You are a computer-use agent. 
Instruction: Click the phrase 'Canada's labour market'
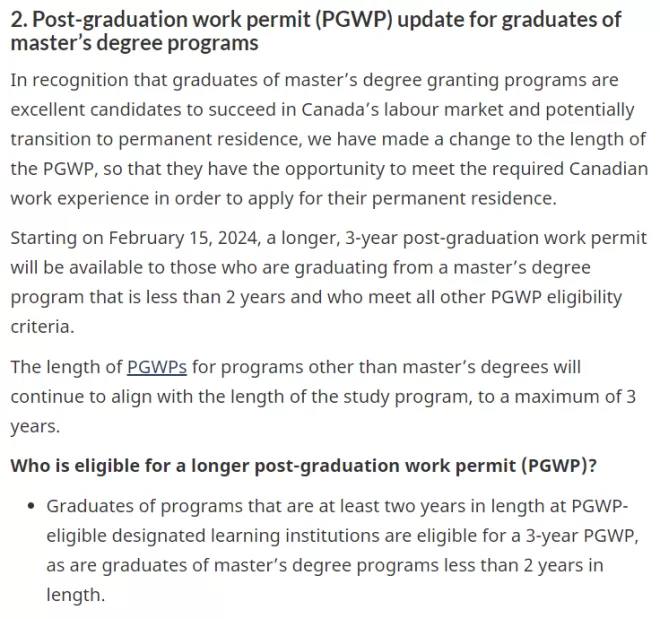tap(402, 110)
